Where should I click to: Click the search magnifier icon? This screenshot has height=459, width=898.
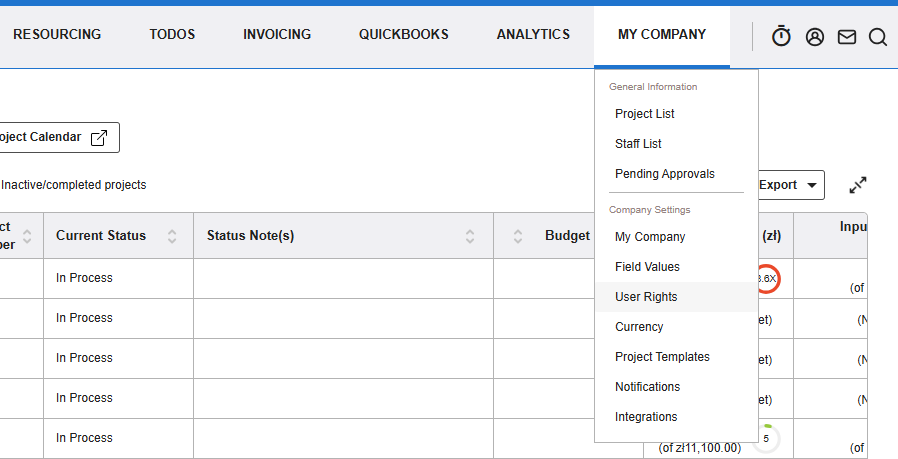[x=877, y=37]
